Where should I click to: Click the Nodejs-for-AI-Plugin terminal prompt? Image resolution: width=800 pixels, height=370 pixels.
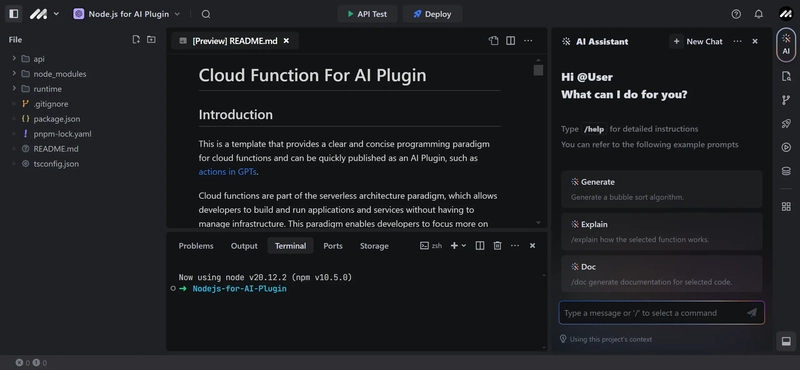click(239, 289)
